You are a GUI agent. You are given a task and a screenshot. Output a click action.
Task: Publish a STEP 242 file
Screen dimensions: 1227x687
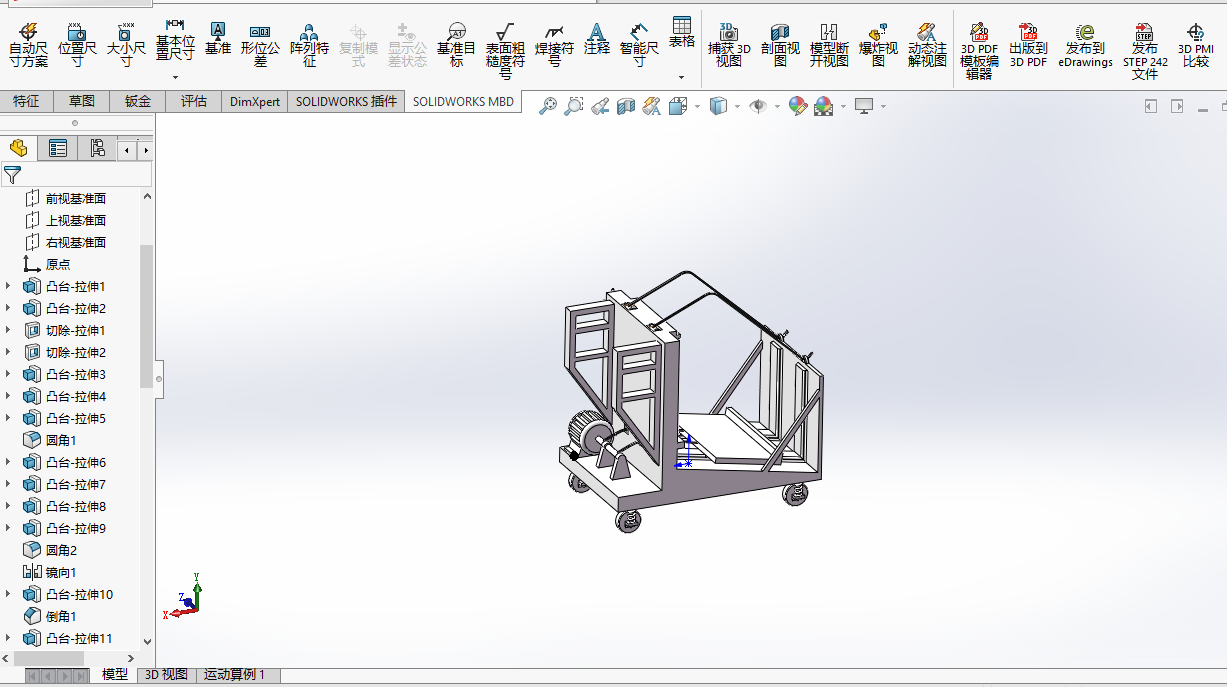point(1145,51)
